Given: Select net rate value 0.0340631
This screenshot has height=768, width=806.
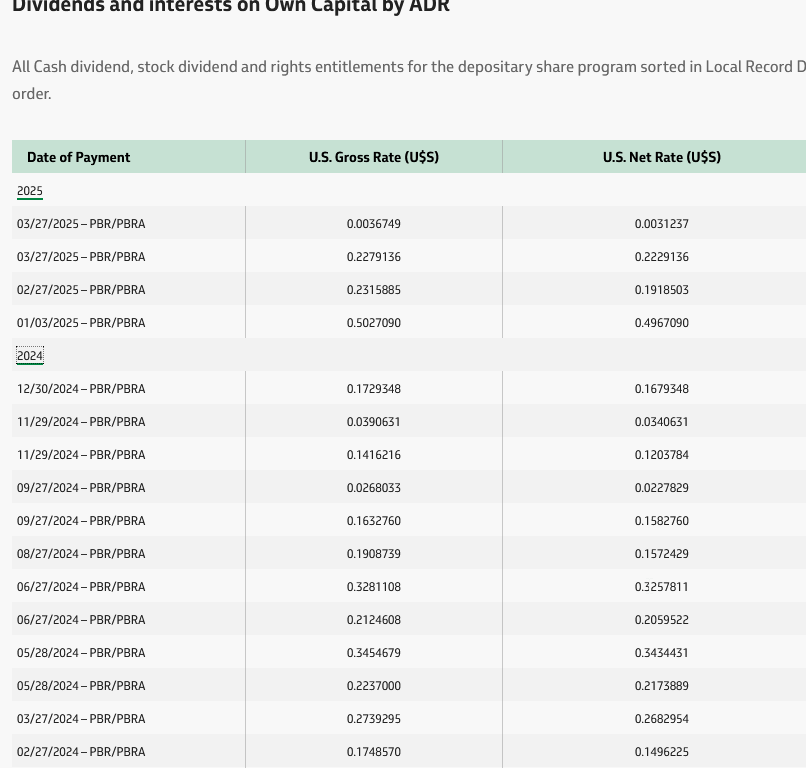Looking at the screenshot, I should [662, 422].
